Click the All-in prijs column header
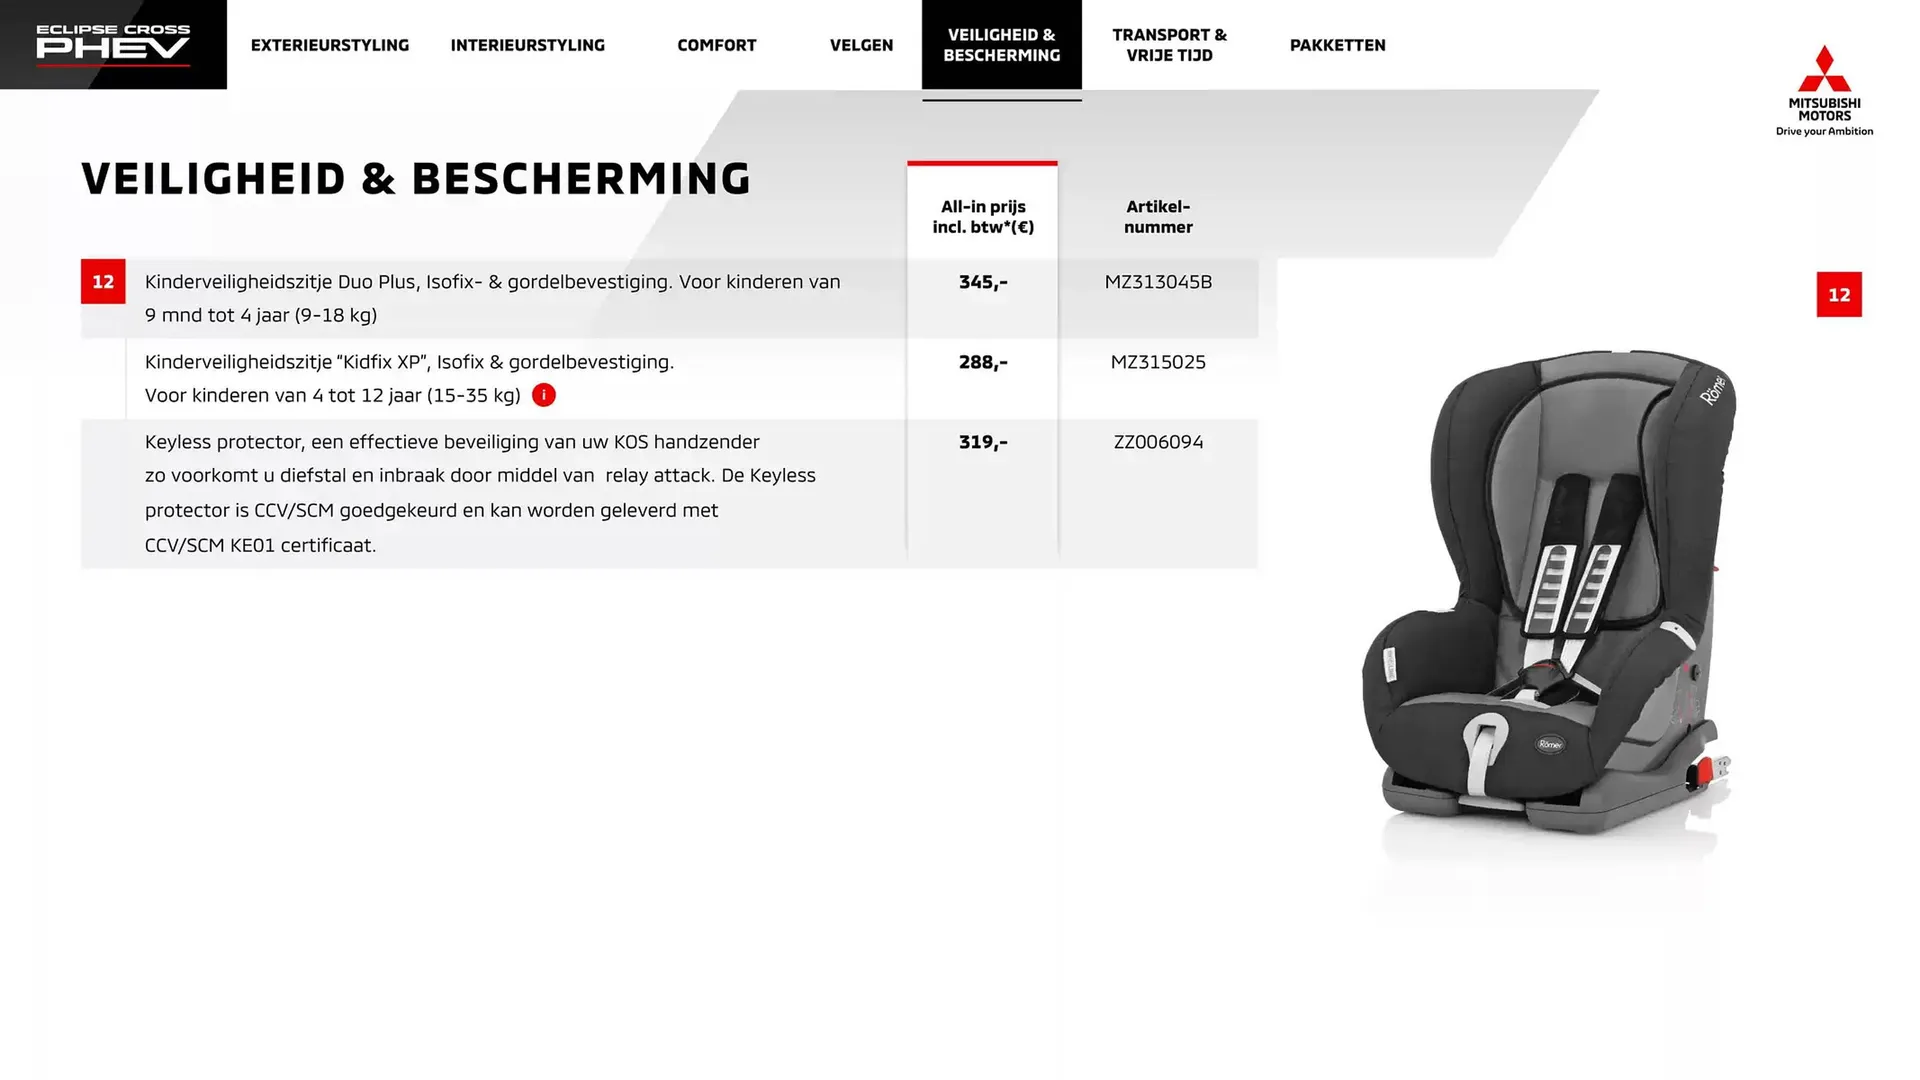The width and height of the screenshot is (1920, 1080). (983, 217)
